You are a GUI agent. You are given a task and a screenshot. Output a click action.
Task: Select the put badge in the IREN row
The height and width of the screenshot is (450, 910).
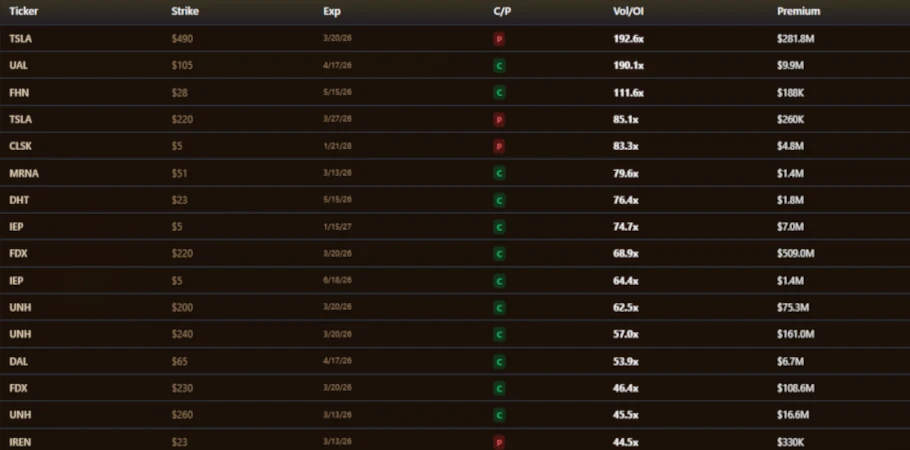[x=499, y=442]
